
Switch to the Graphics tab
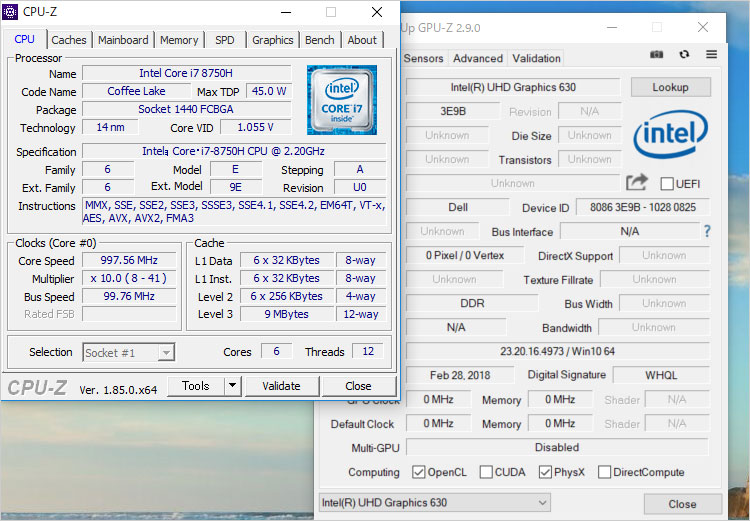(x=273, y=40)
